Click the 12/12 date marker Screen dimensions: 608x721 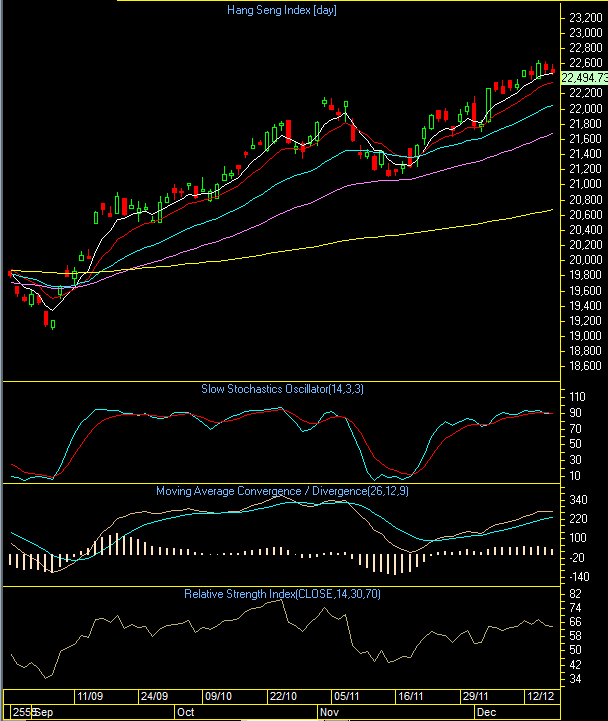click(x=539, y=696)
